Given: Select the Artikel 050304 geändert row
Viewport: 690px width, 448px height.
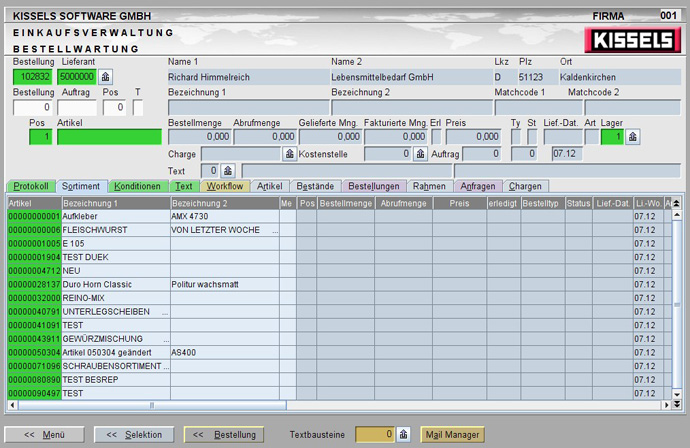Looking at the screenshot, I should pyautogui.click(x=339, y=353).
